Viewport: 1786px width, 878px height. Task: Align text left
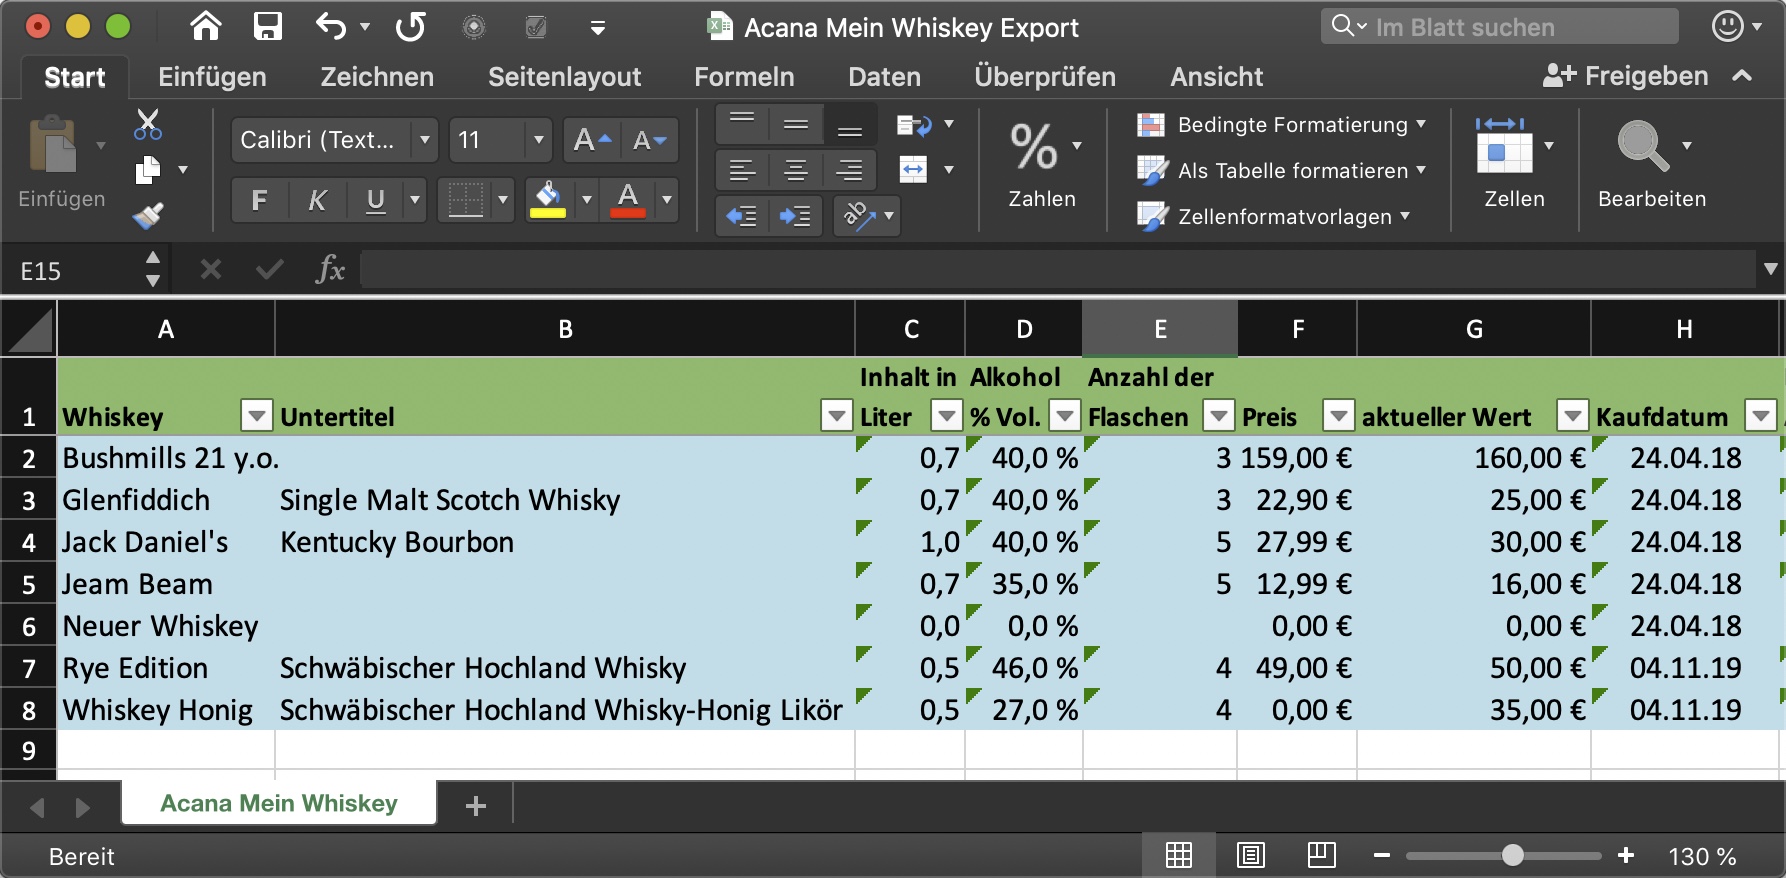click(742, 170)
